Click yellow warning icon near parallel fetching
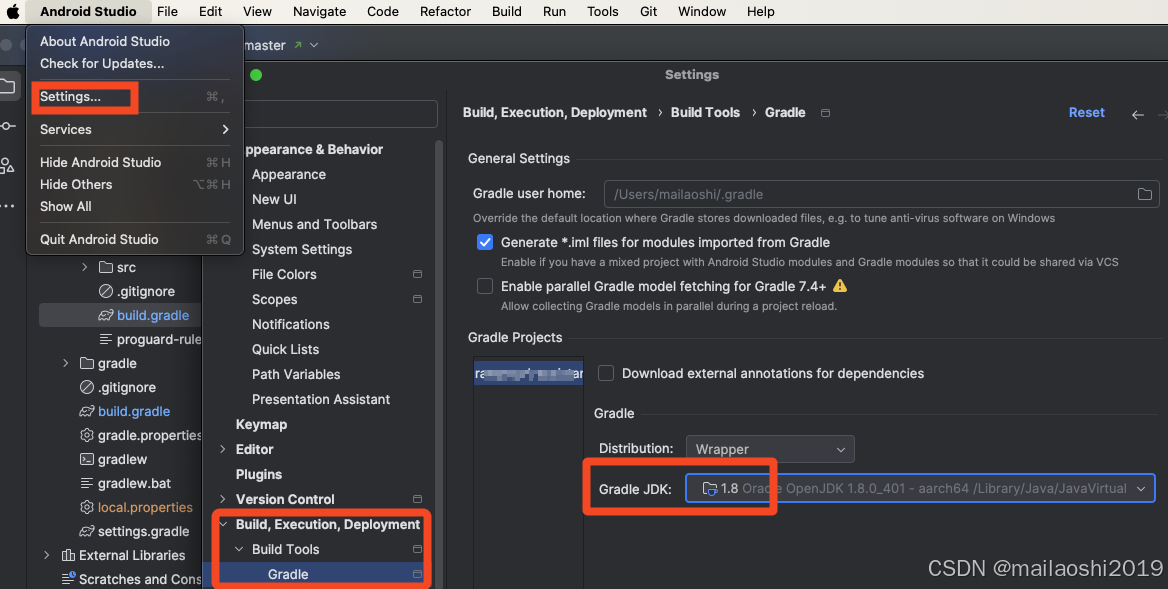 [x=840, y=286]
